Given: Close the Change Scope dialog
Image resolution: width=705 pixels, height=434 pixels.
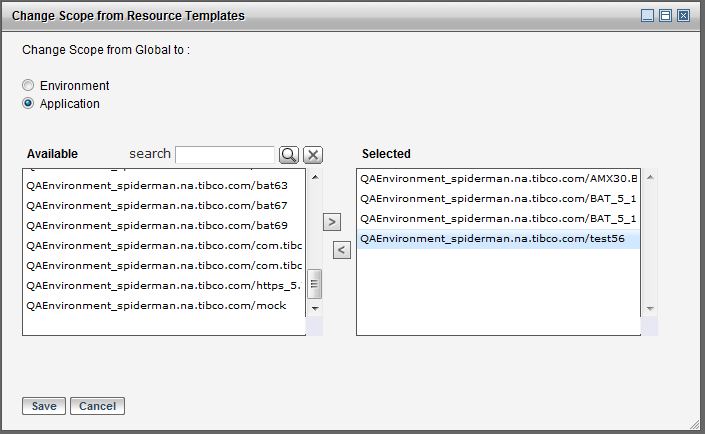Looking at the screenshot, I should (684, 16).
